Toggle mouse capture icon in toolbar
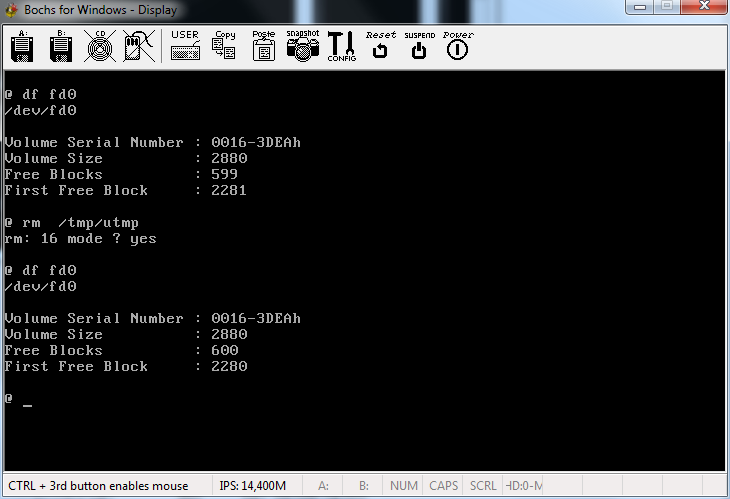This screenshot has width=730, height=499. click(138, 47)
